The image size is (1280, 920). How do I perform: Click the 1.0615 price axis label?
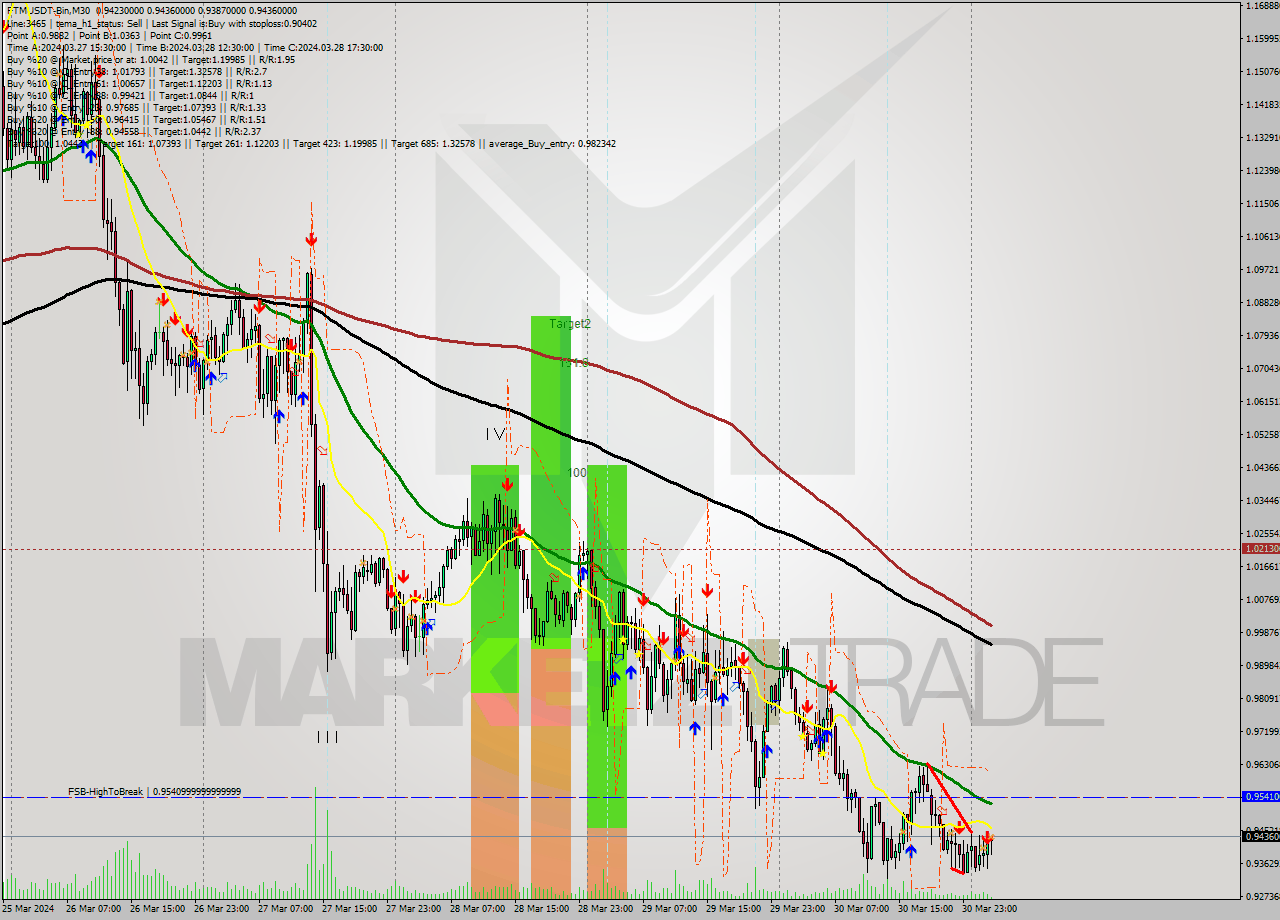pos(1262,401)
